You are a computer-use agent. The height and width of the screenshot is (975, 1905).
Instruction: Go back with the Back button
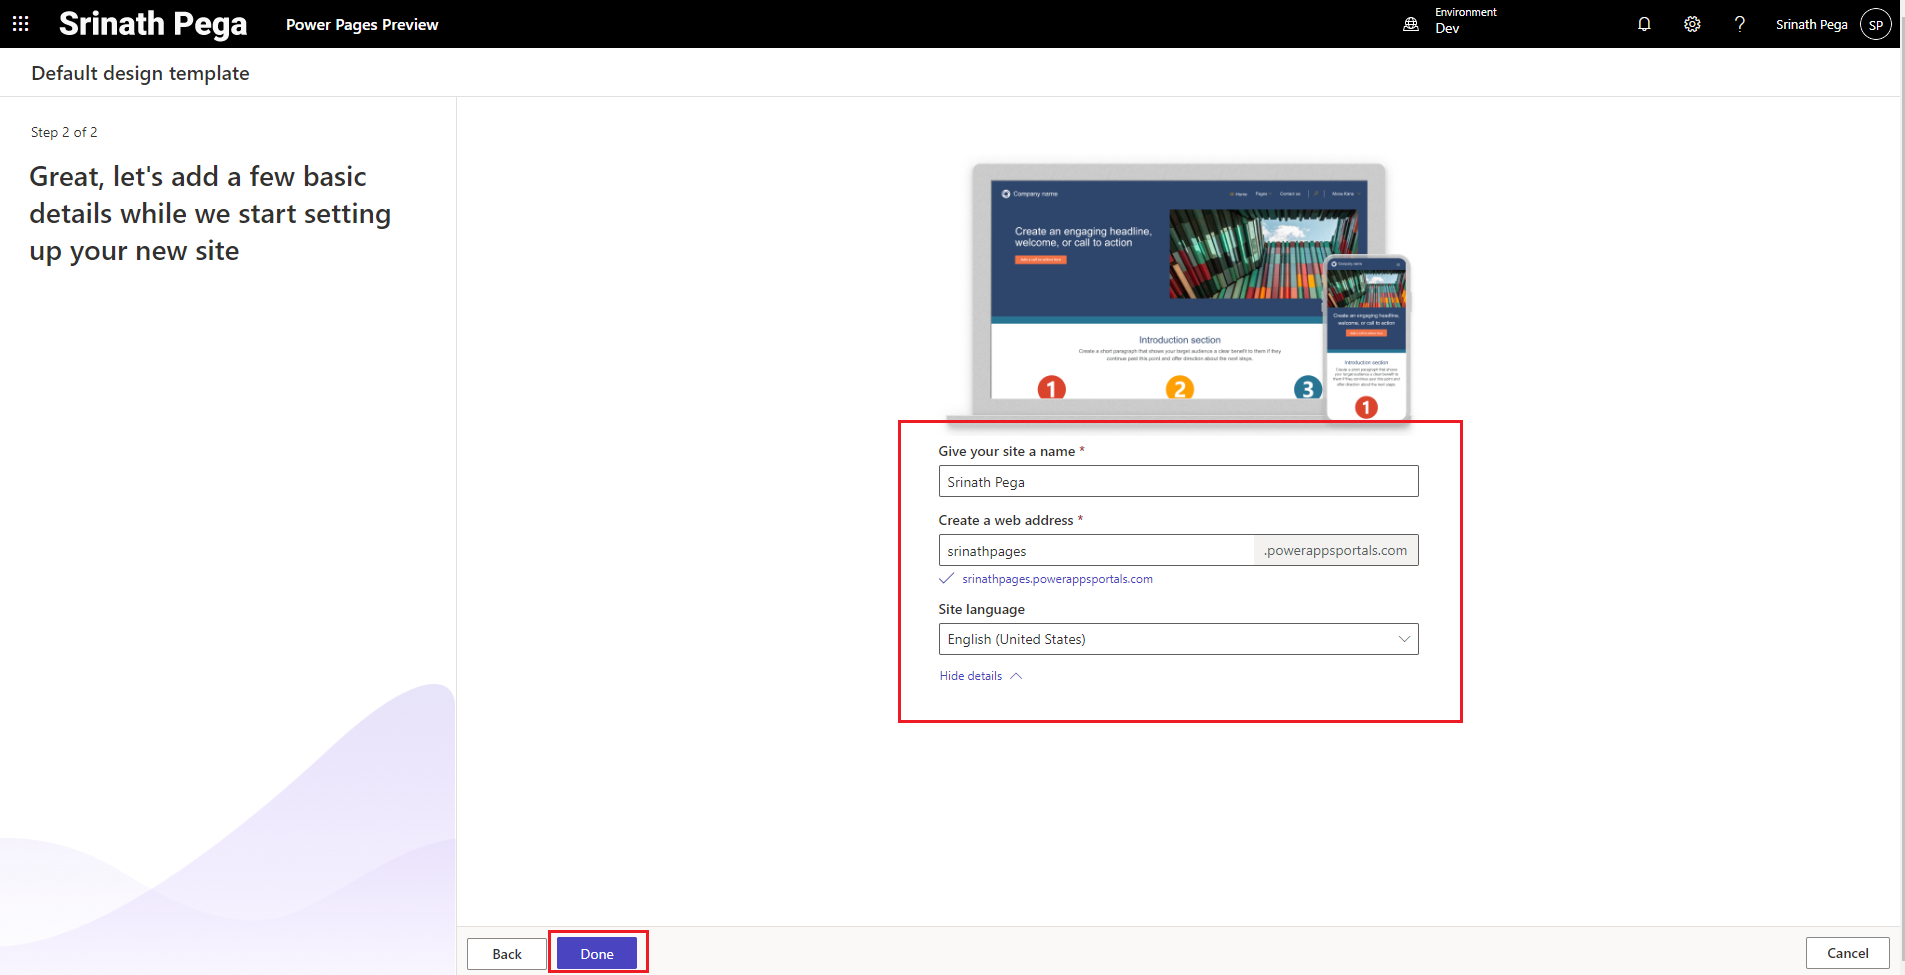[x=507, y=954]
